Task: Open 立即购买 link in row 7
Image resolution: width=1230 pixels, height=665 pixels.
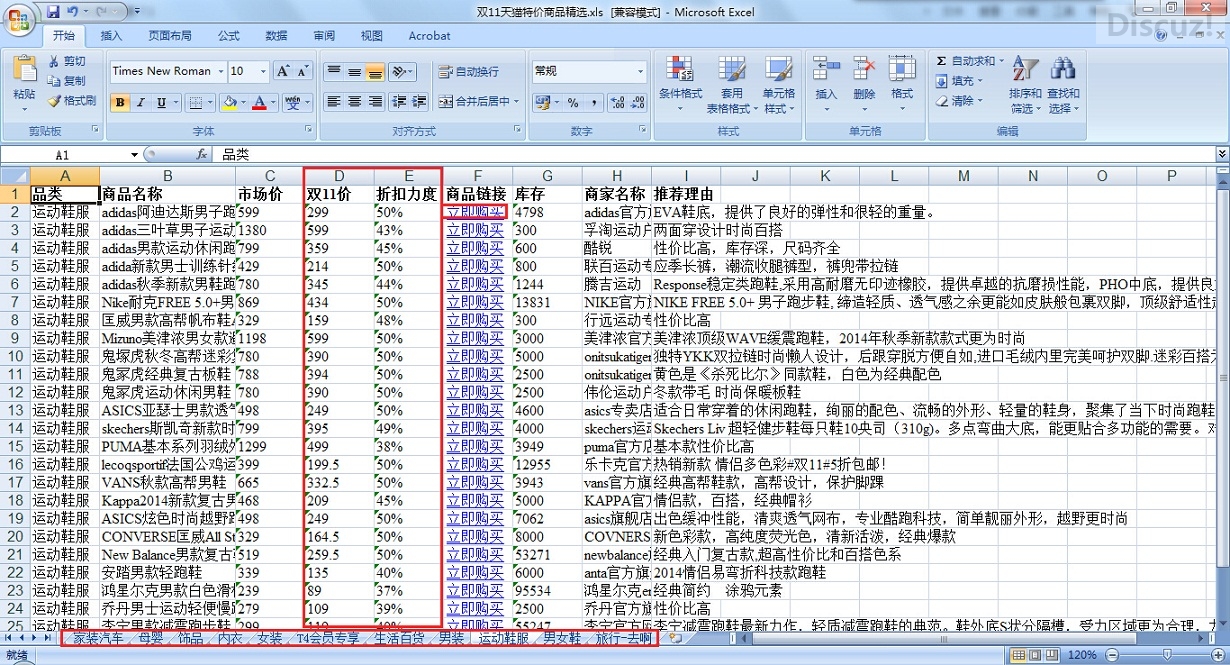Action: pyautogui.click(x=475, y=302)
